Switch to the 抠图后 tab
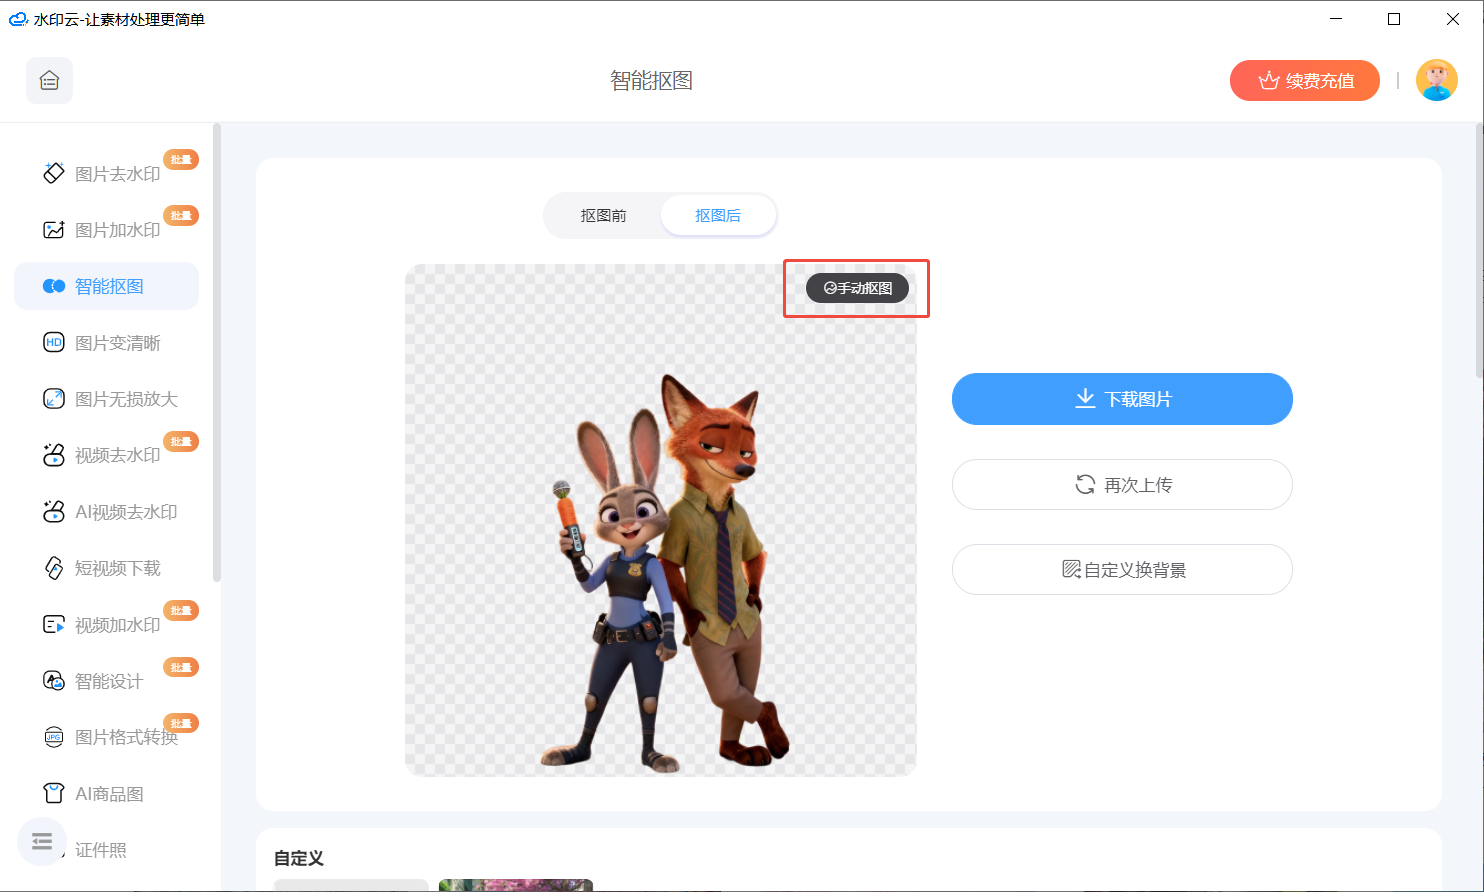The height and width of the screenshot is (892, 1484). tap(718, 214)
